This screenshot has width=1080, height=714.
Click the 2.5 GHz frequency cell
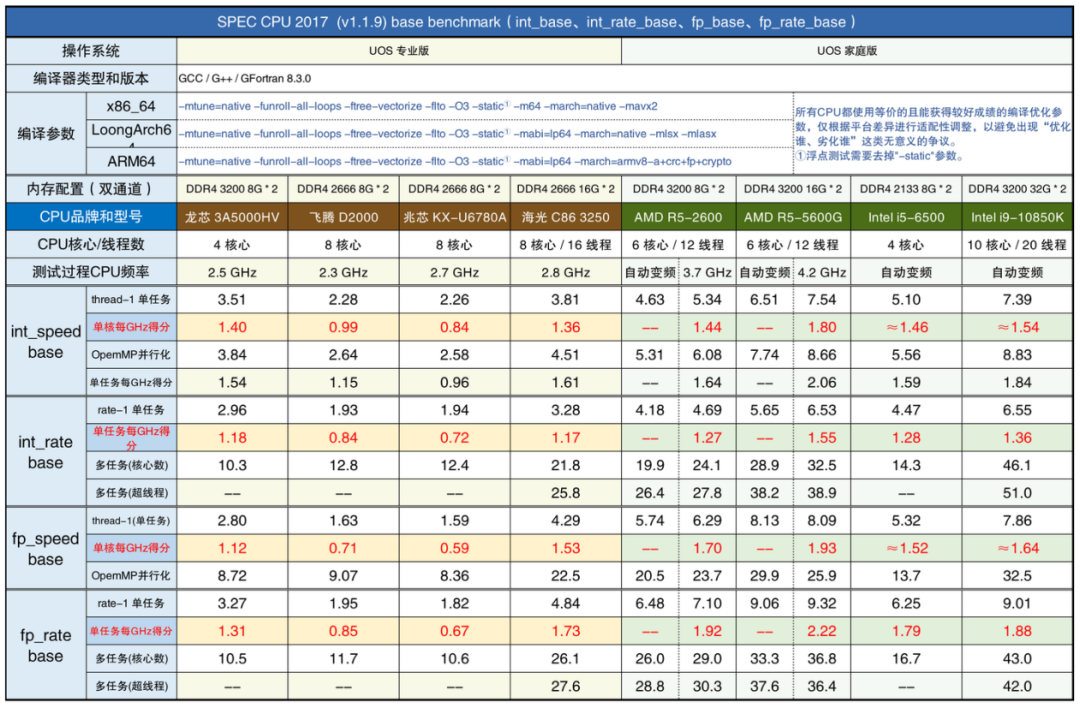[x=232, y=272]
